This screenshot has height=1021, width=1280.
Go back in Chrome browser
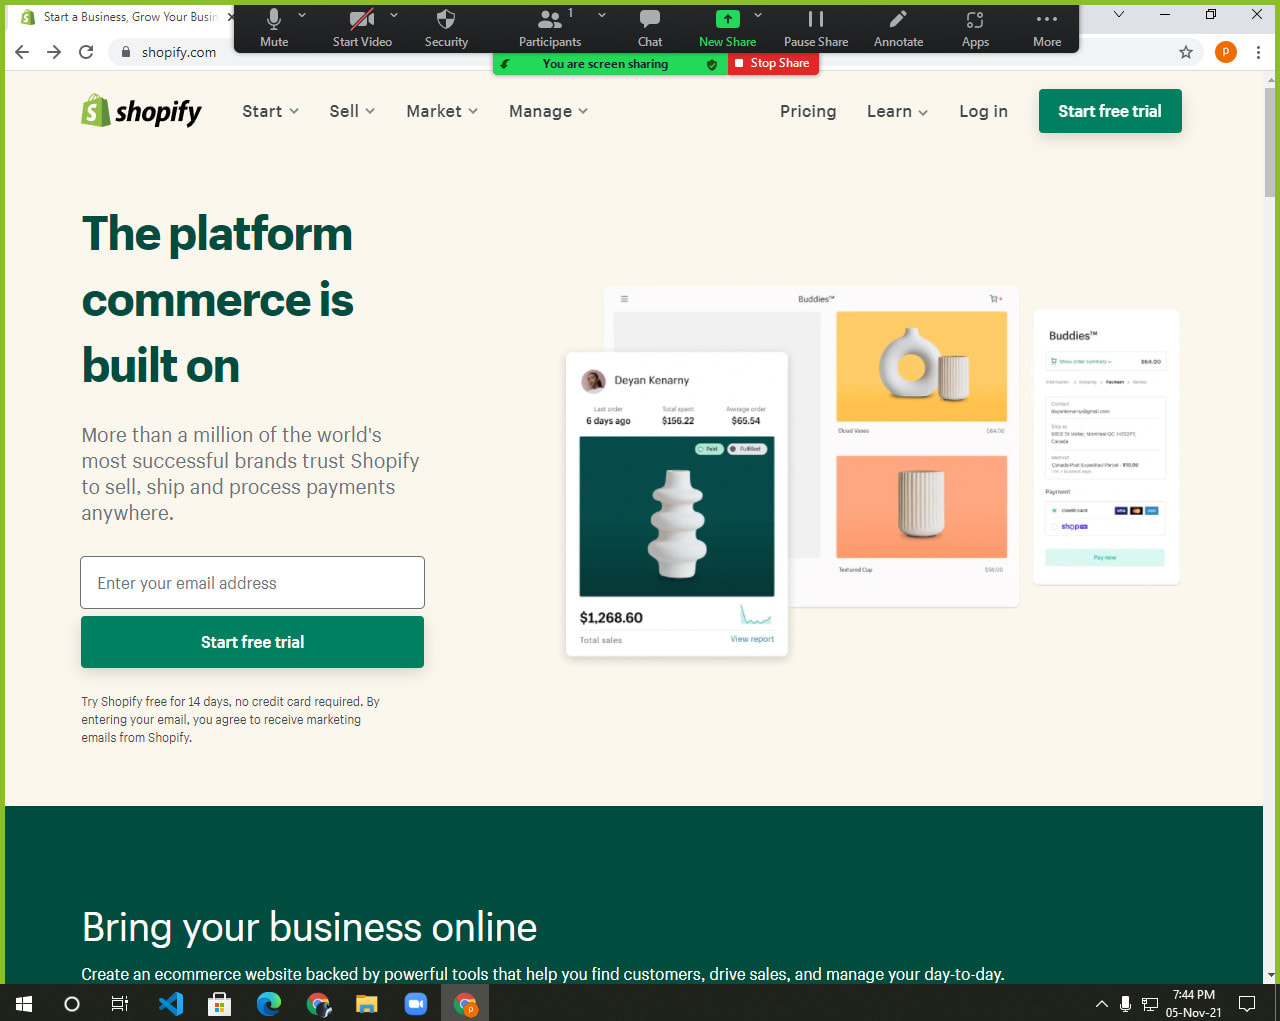pyautogui.click(x=22, y=52)
